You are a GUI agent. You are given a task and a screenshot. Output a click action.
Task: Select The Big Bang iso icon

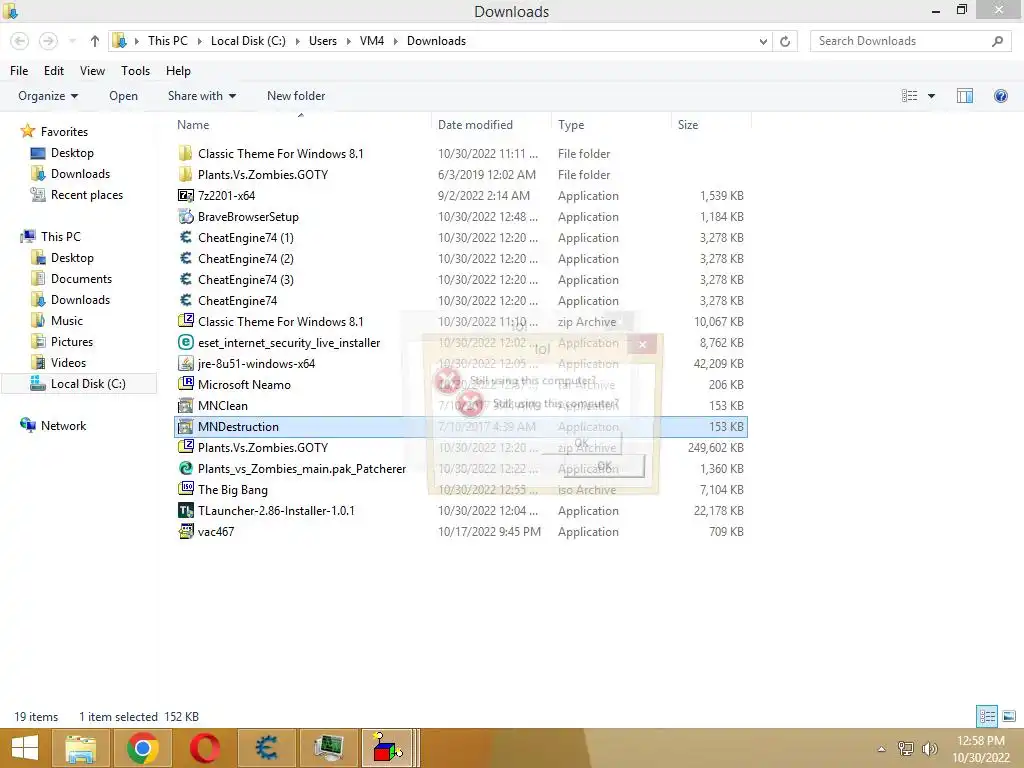pos(185,489)
